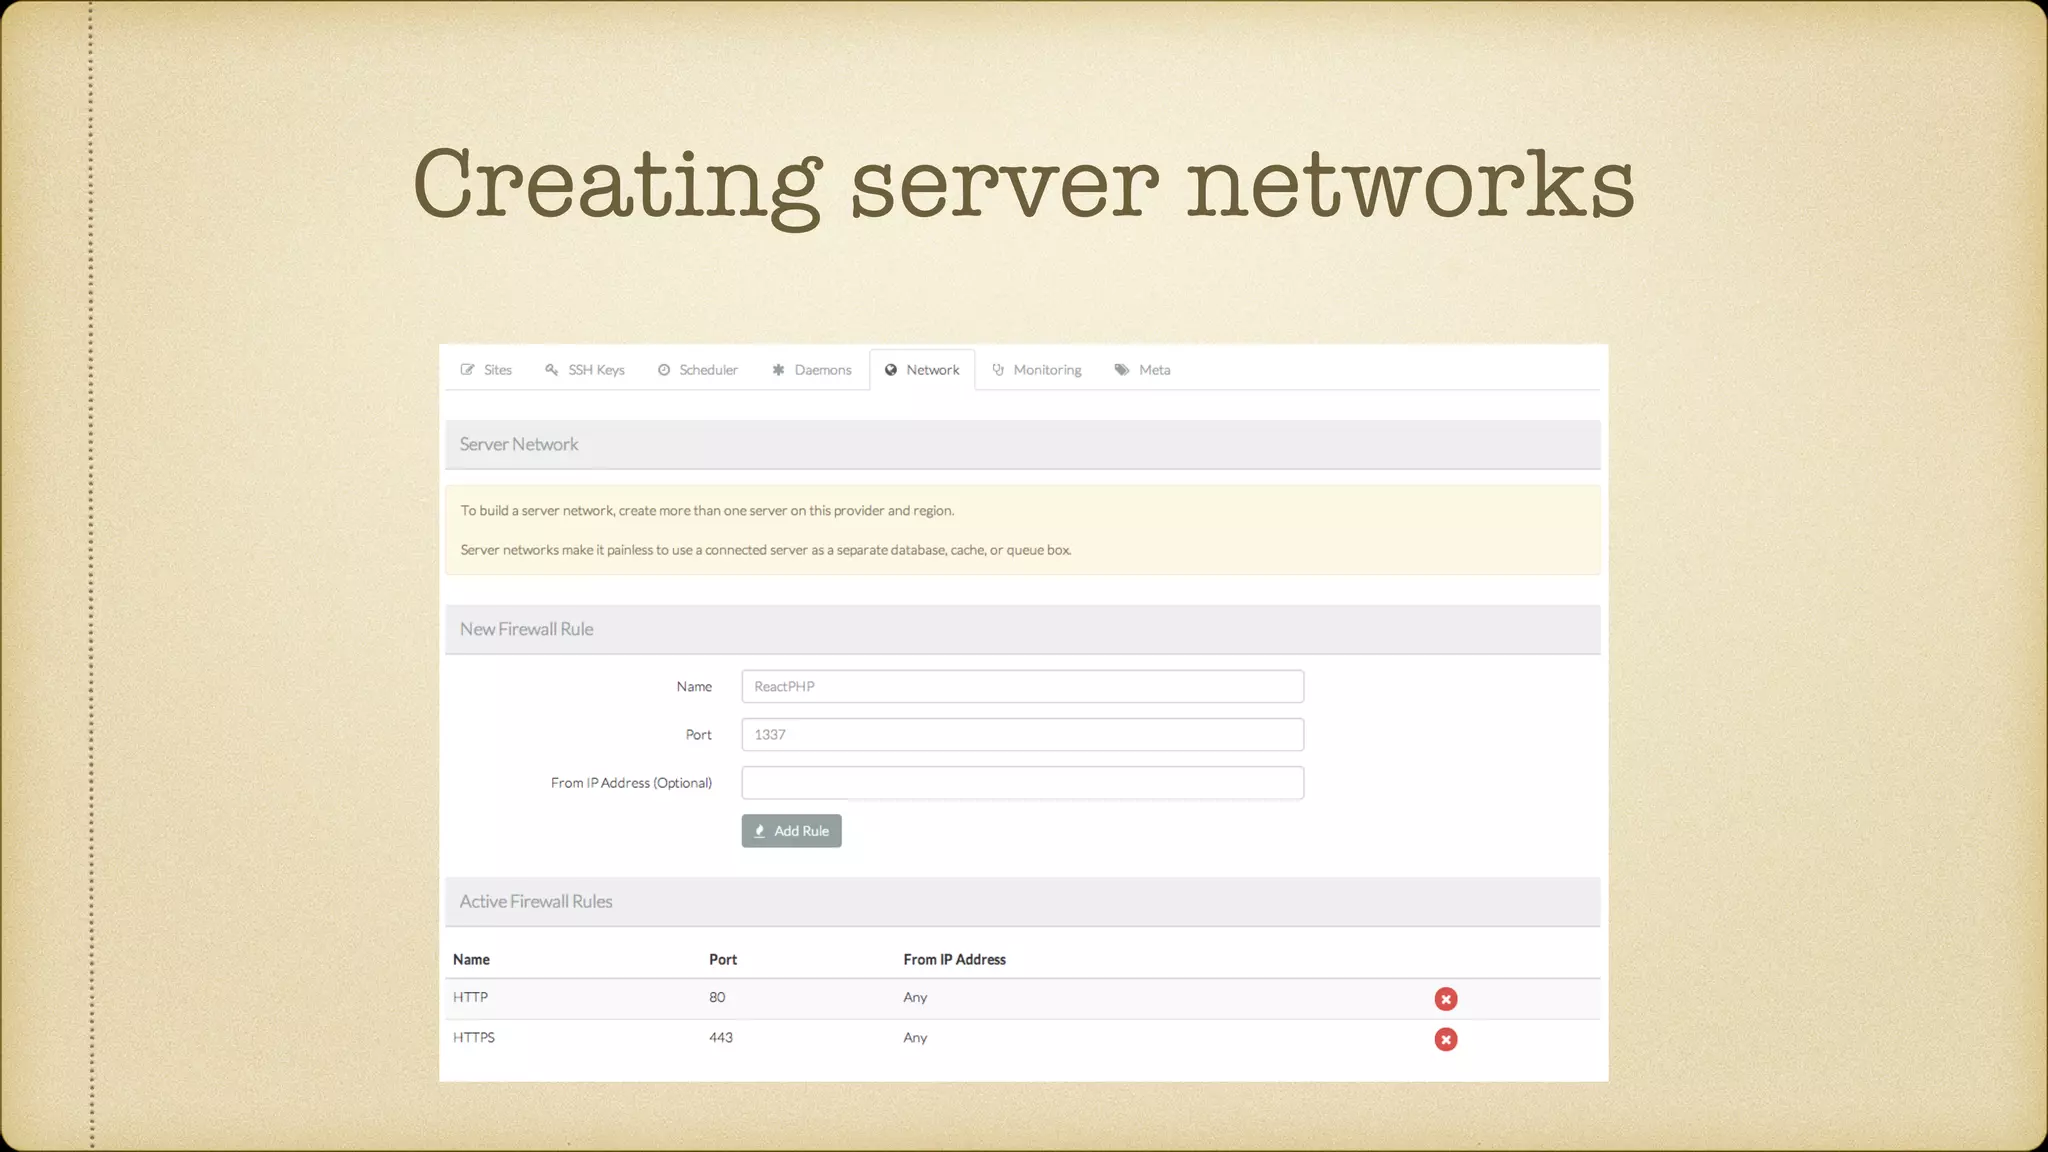
Task: Switch to the Monitoring tab
Action: click(x=1037, y=370)
